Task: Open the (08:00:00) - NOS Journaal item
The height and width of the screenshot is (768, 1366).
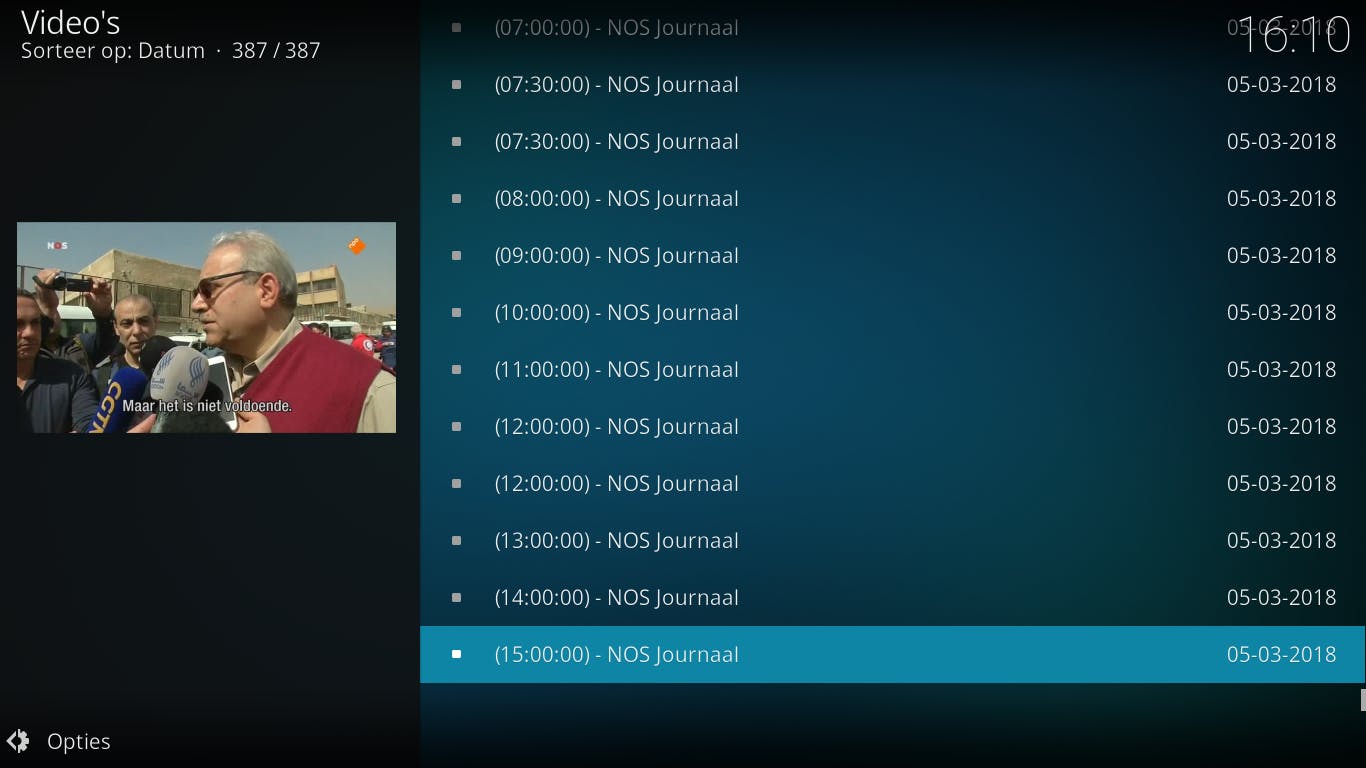Action: (x=892, y=198)
